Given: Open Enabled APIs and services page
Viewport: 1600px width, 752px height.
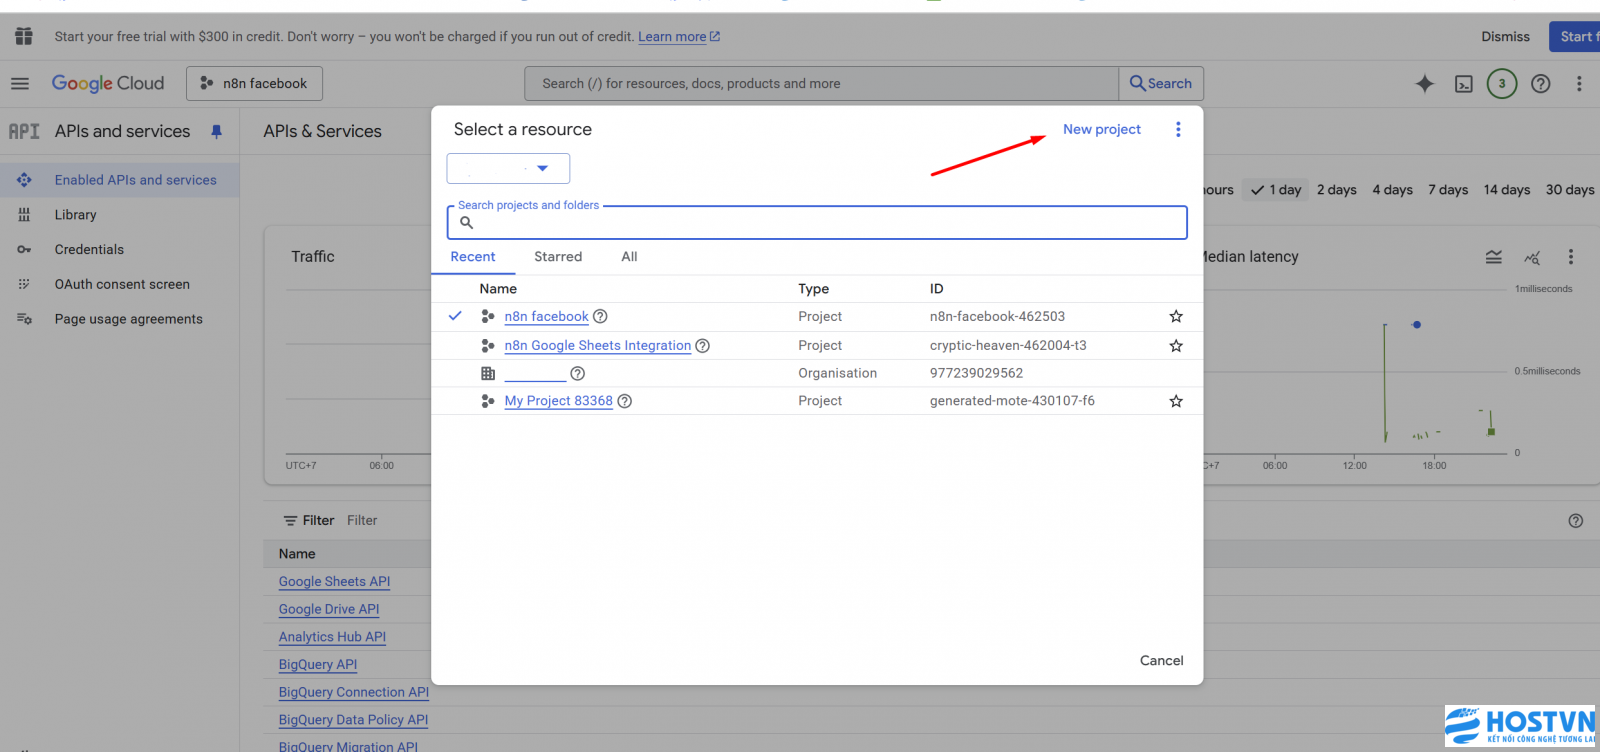Looking at the screenshot, I should coord(119,180).
